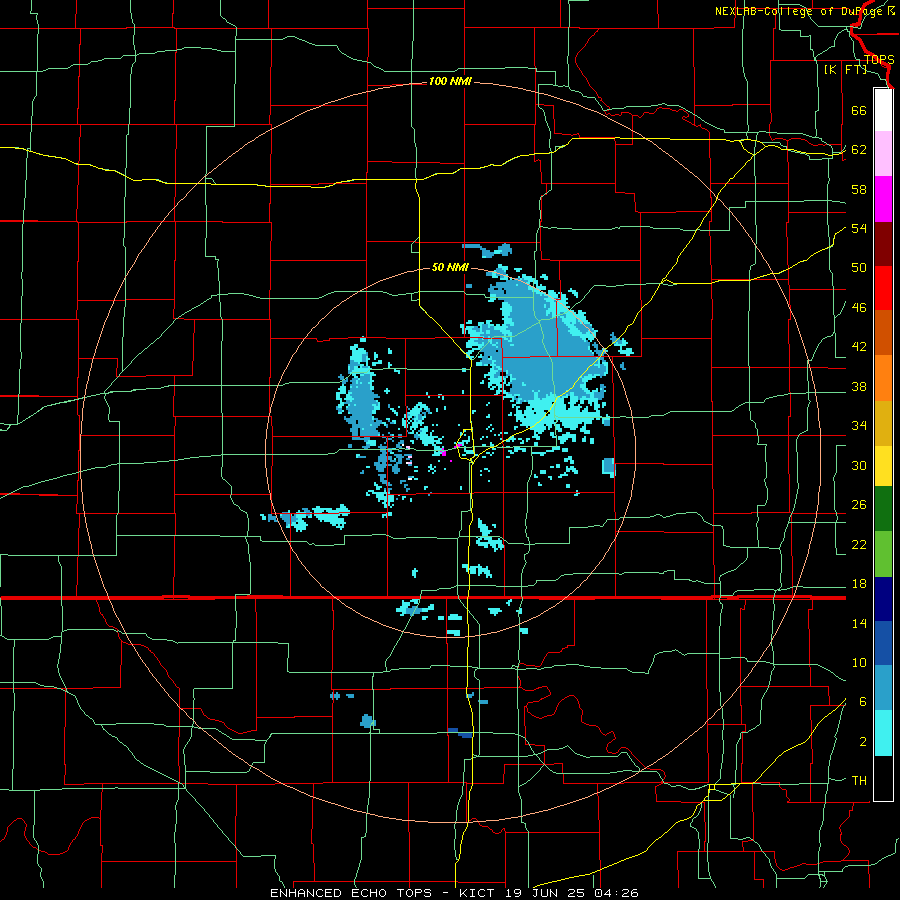Click the light pink swatch on the tops scale
The width and height of the screenshot is (900, 900).
(x=883, y=154)
